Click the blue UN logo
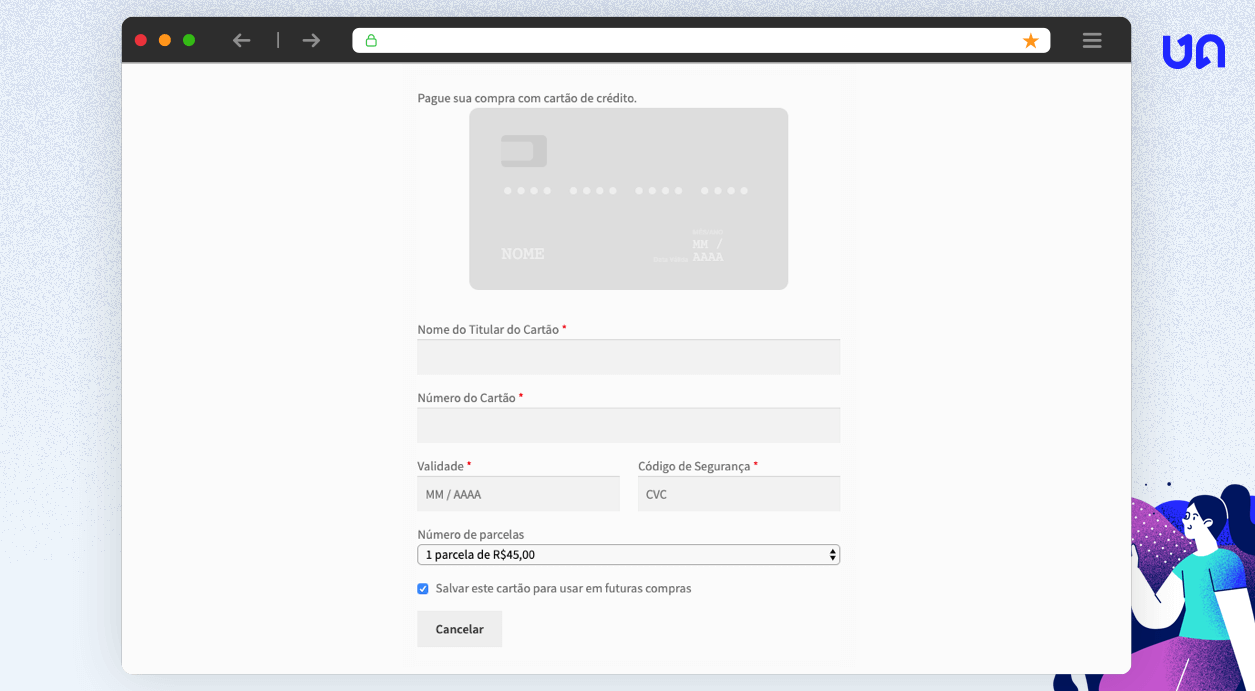The width and height of the screenshot is (1255, 691). (x=1194, y=51)
